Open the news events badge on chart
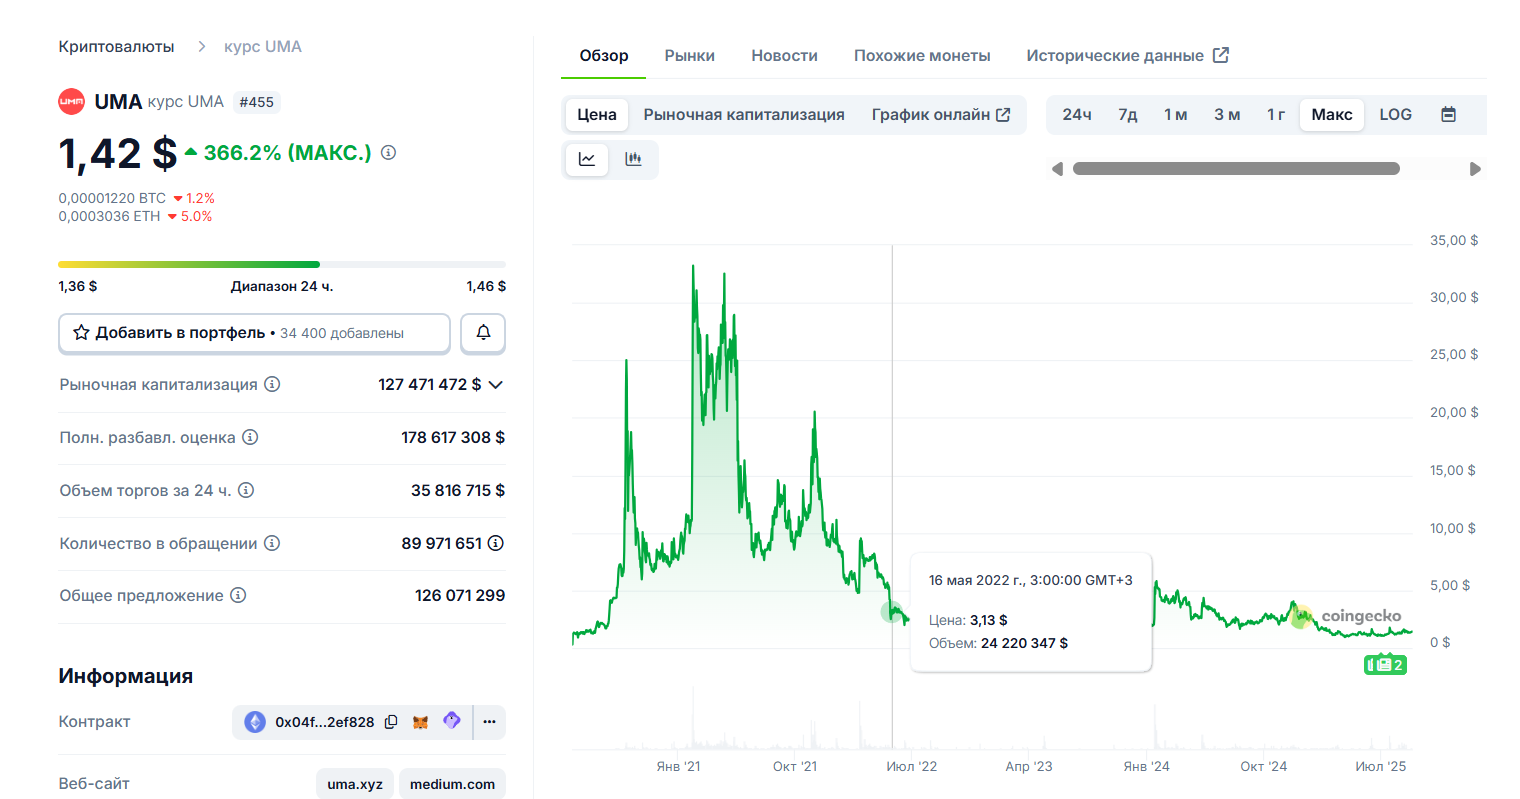The width and height of the screenshot is (1520, 799). 1385,665
